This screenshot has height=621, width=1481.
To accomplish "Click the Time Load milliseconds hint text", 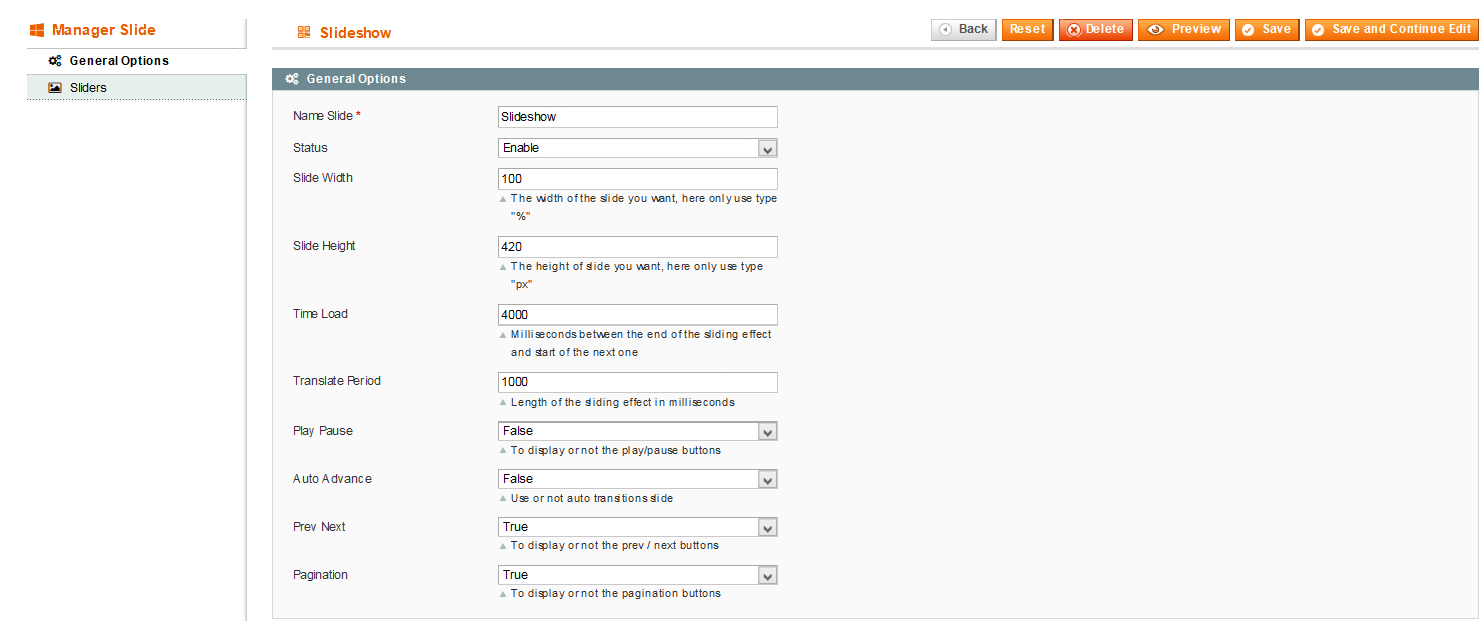I will [641, 343].
